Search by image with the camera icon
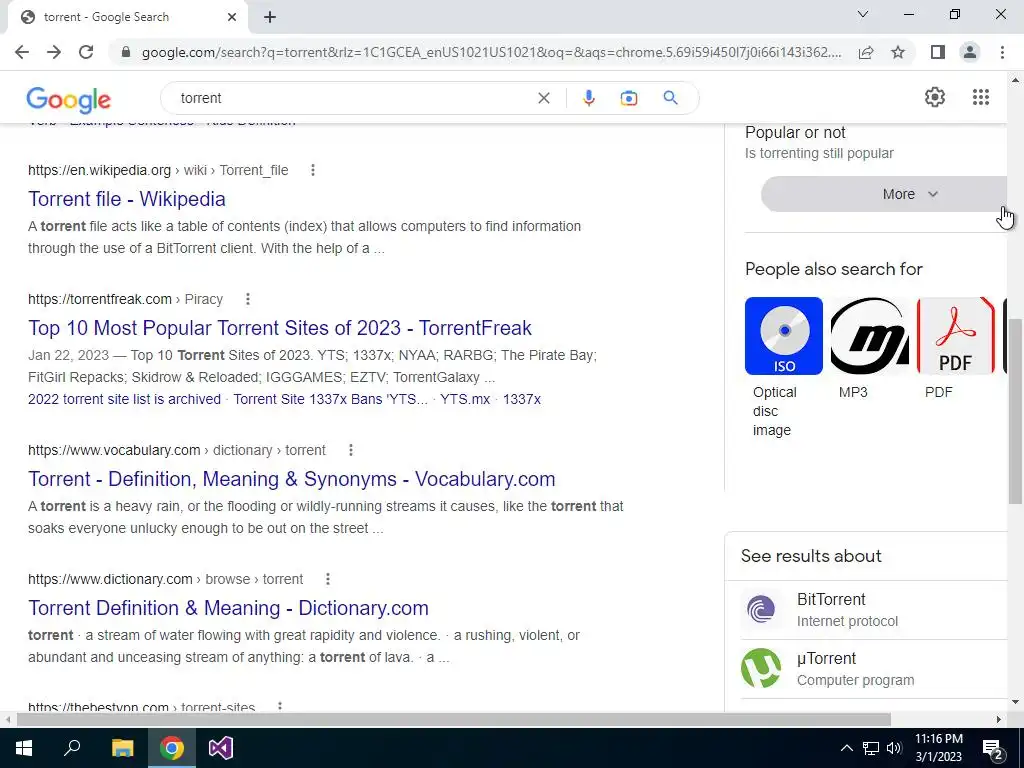This screenshot has width=1024, height=768. [x=629, y=98]
